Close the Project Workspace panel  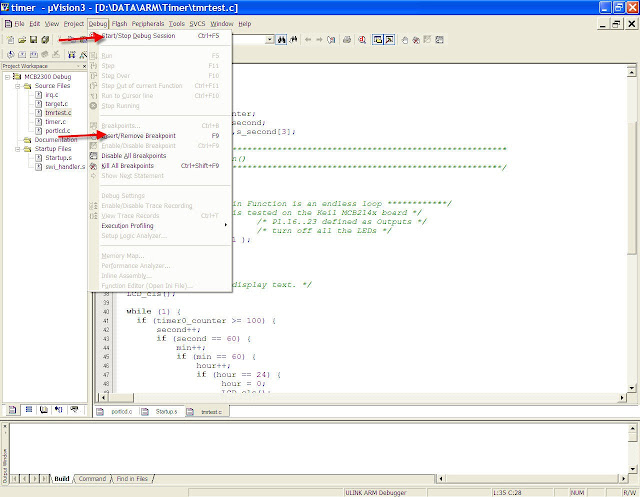(x=84, y=66)
